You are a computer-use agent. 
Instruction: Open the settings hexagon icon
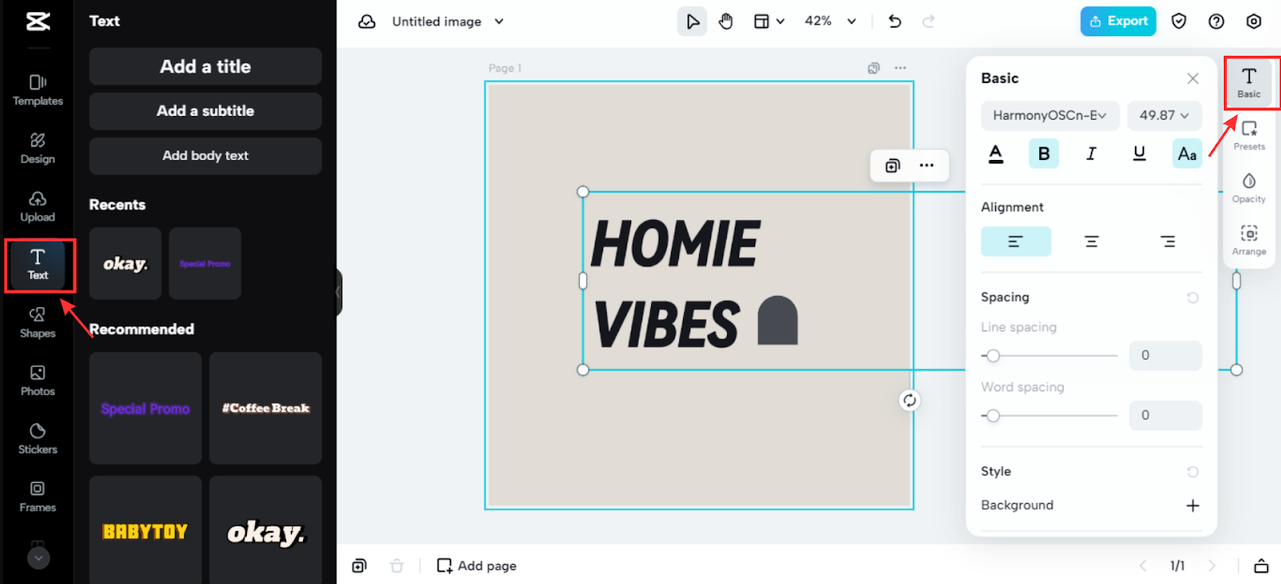click(1254, 21)
